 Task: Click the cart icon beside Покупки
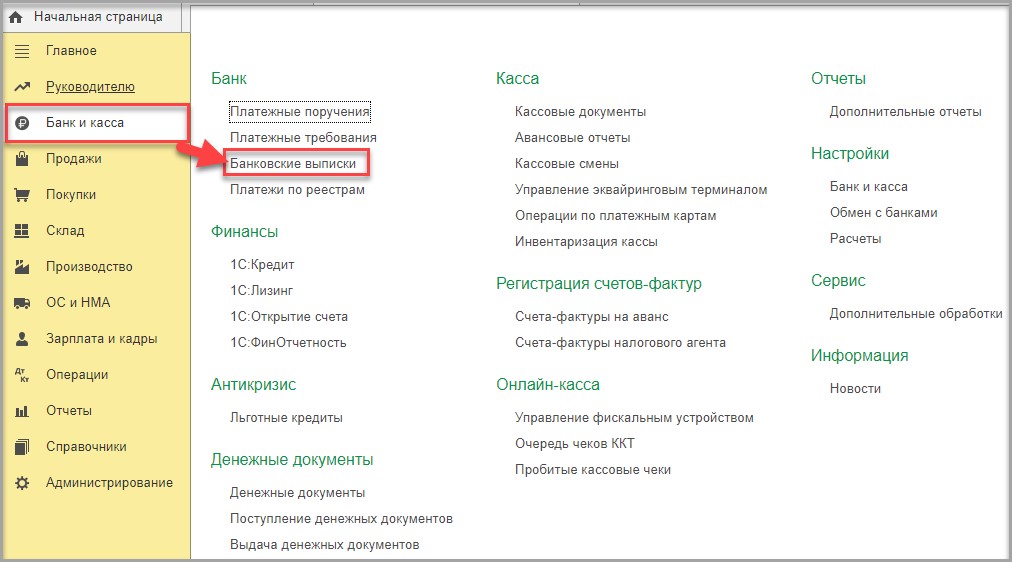click(x=22, y=195)
